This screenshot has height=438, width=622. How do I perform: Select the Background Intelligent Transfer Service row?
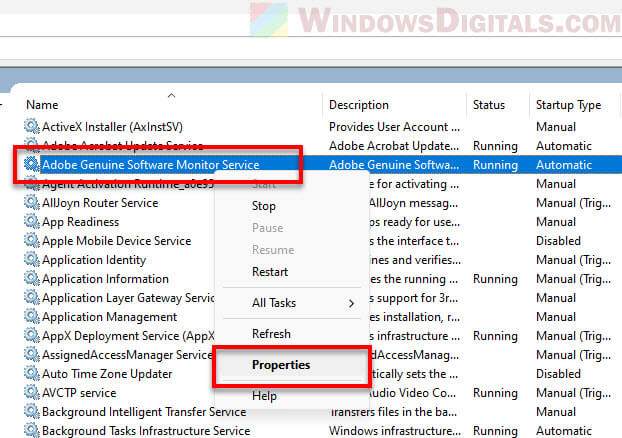tap(144, 412)
